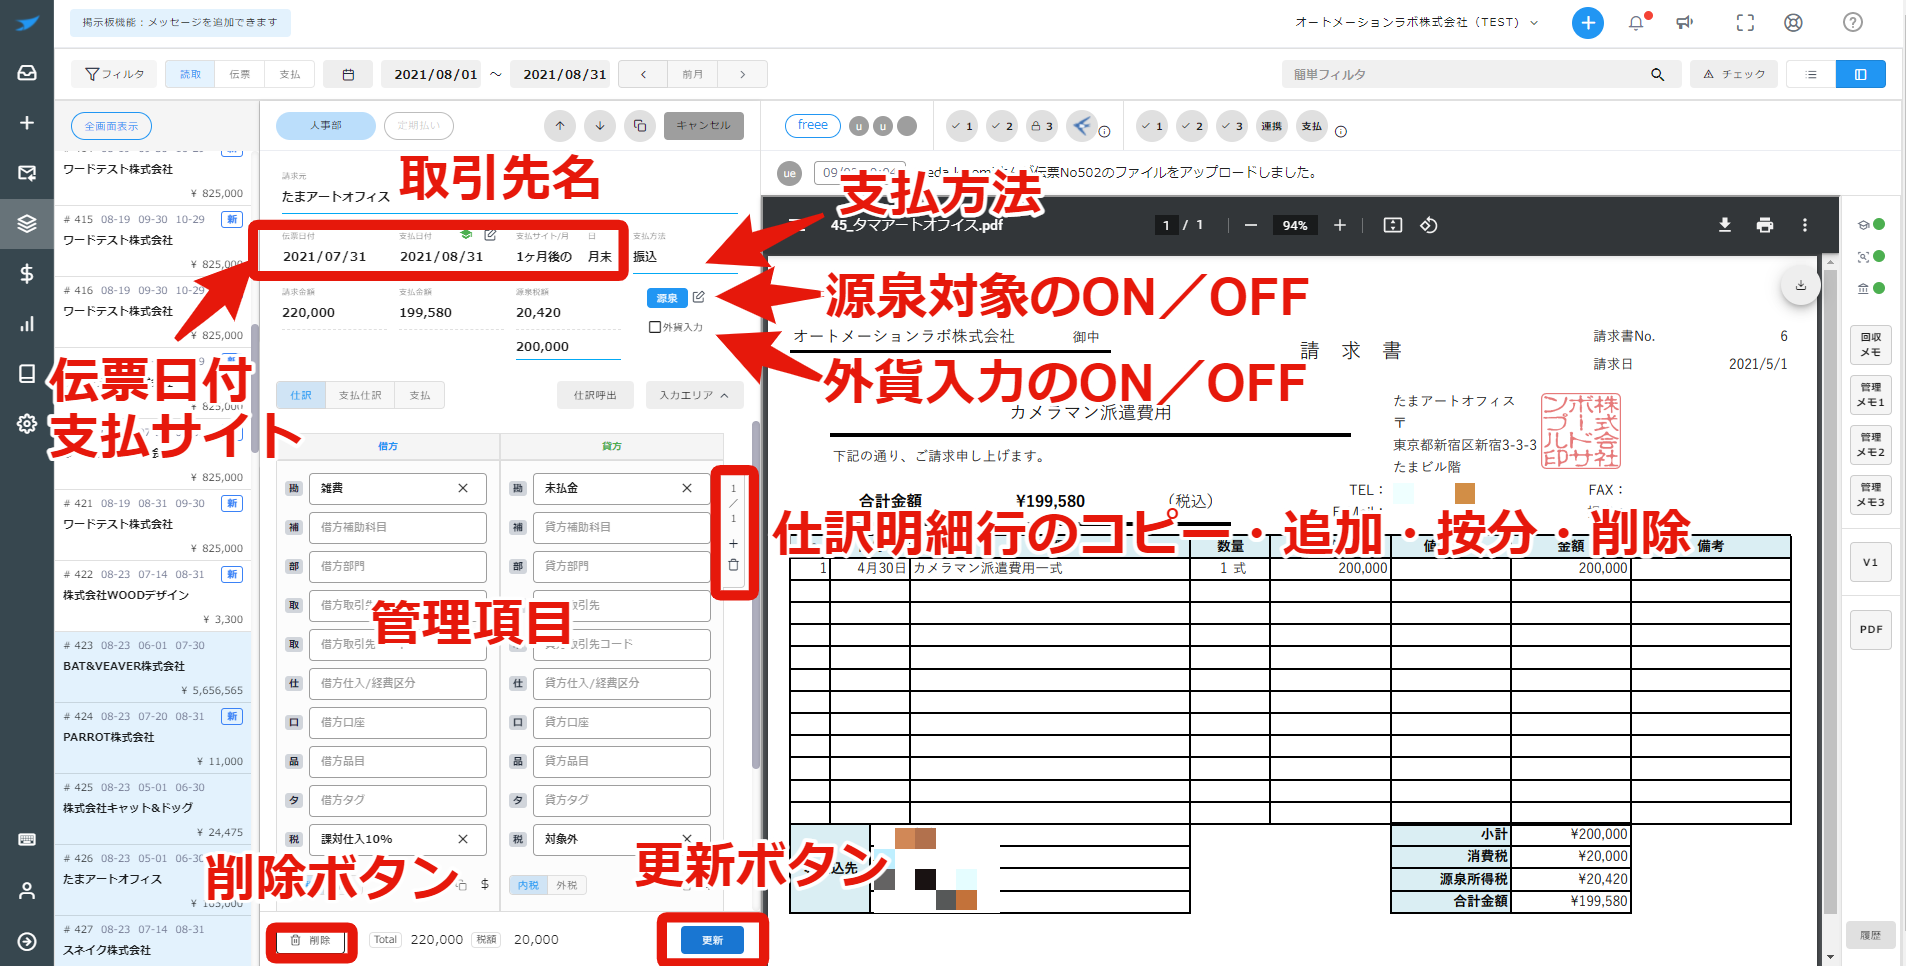Open the user profile icon in left sidebar
The image size is (1906, 966).
(27, 890)
